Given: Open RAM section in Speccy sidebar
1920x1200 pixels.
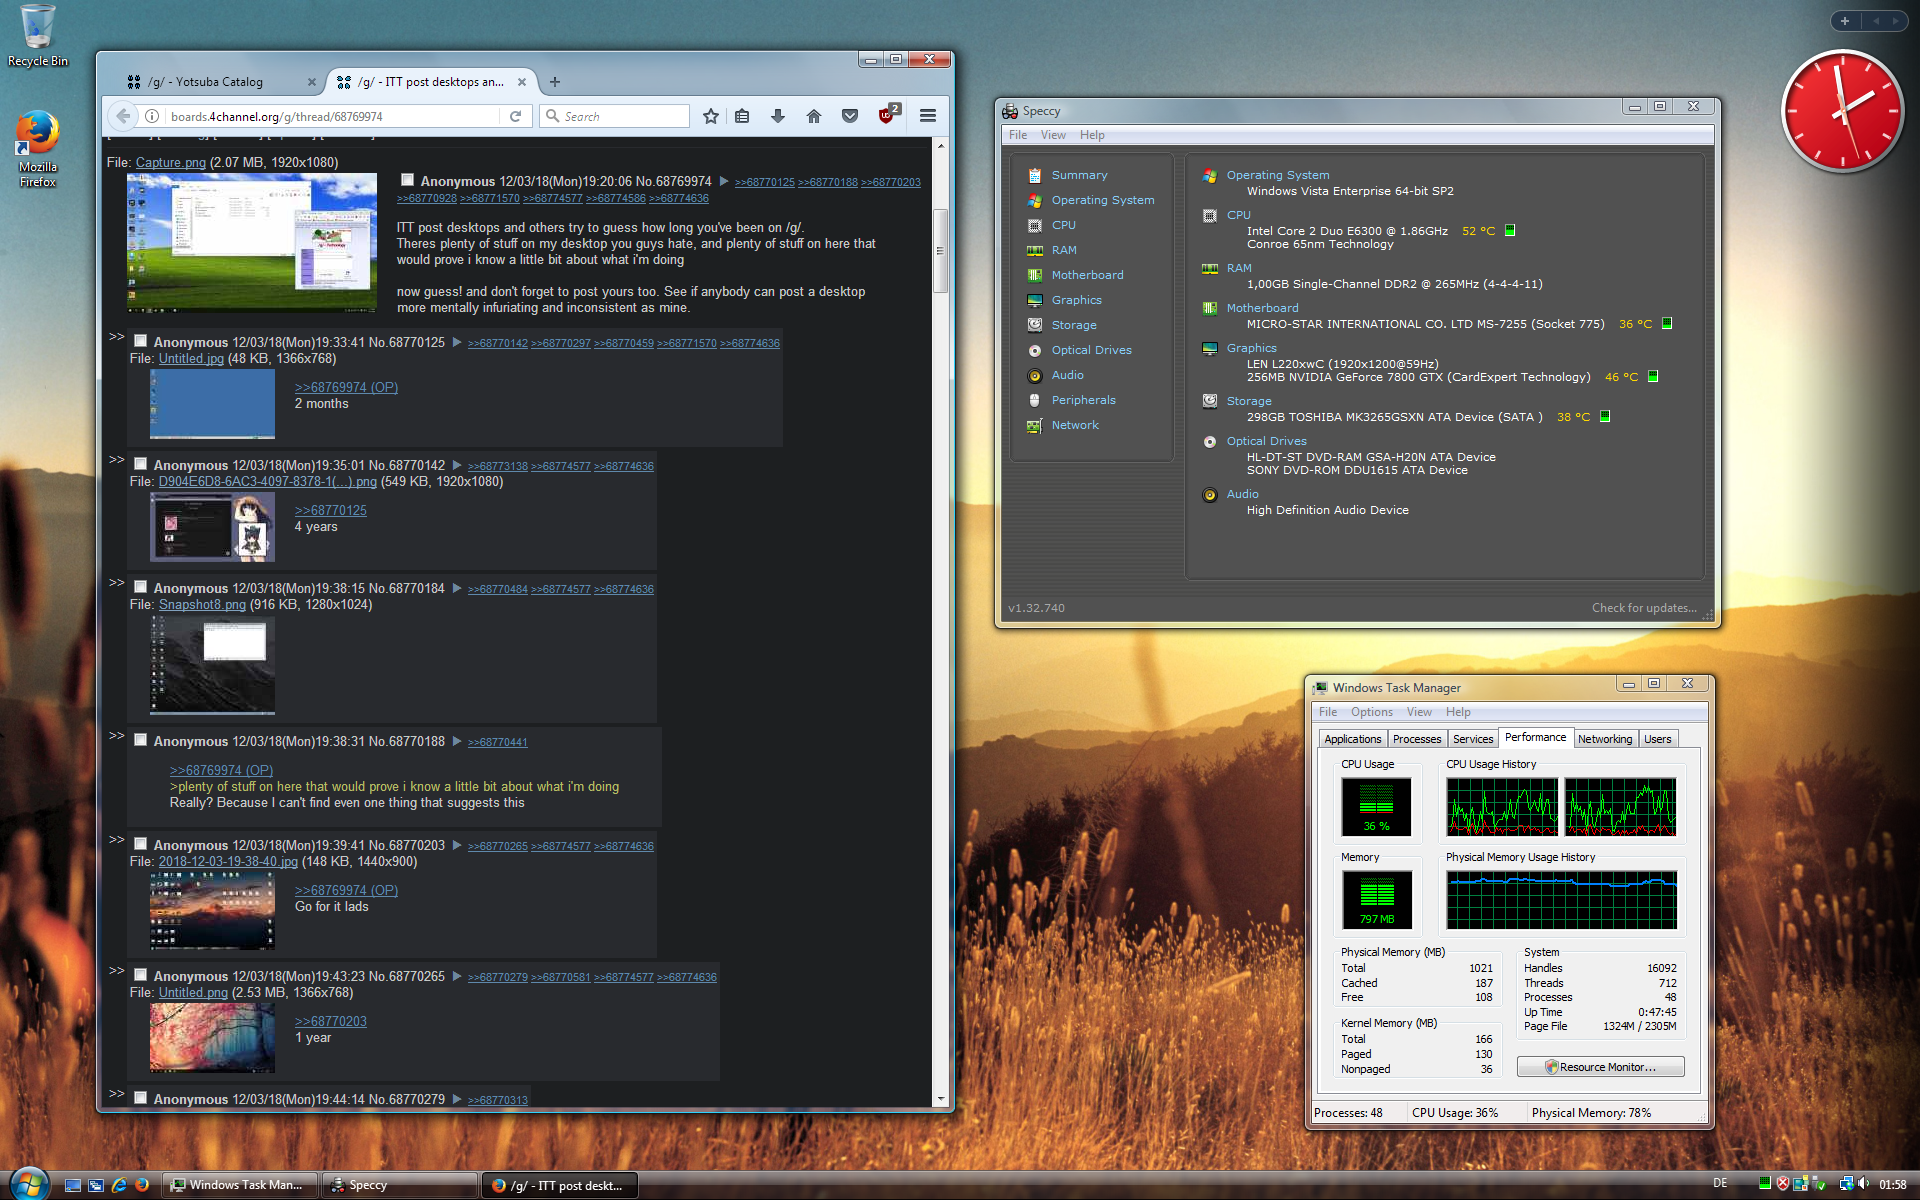Looking at the screenshot, I should point(1064,250).
